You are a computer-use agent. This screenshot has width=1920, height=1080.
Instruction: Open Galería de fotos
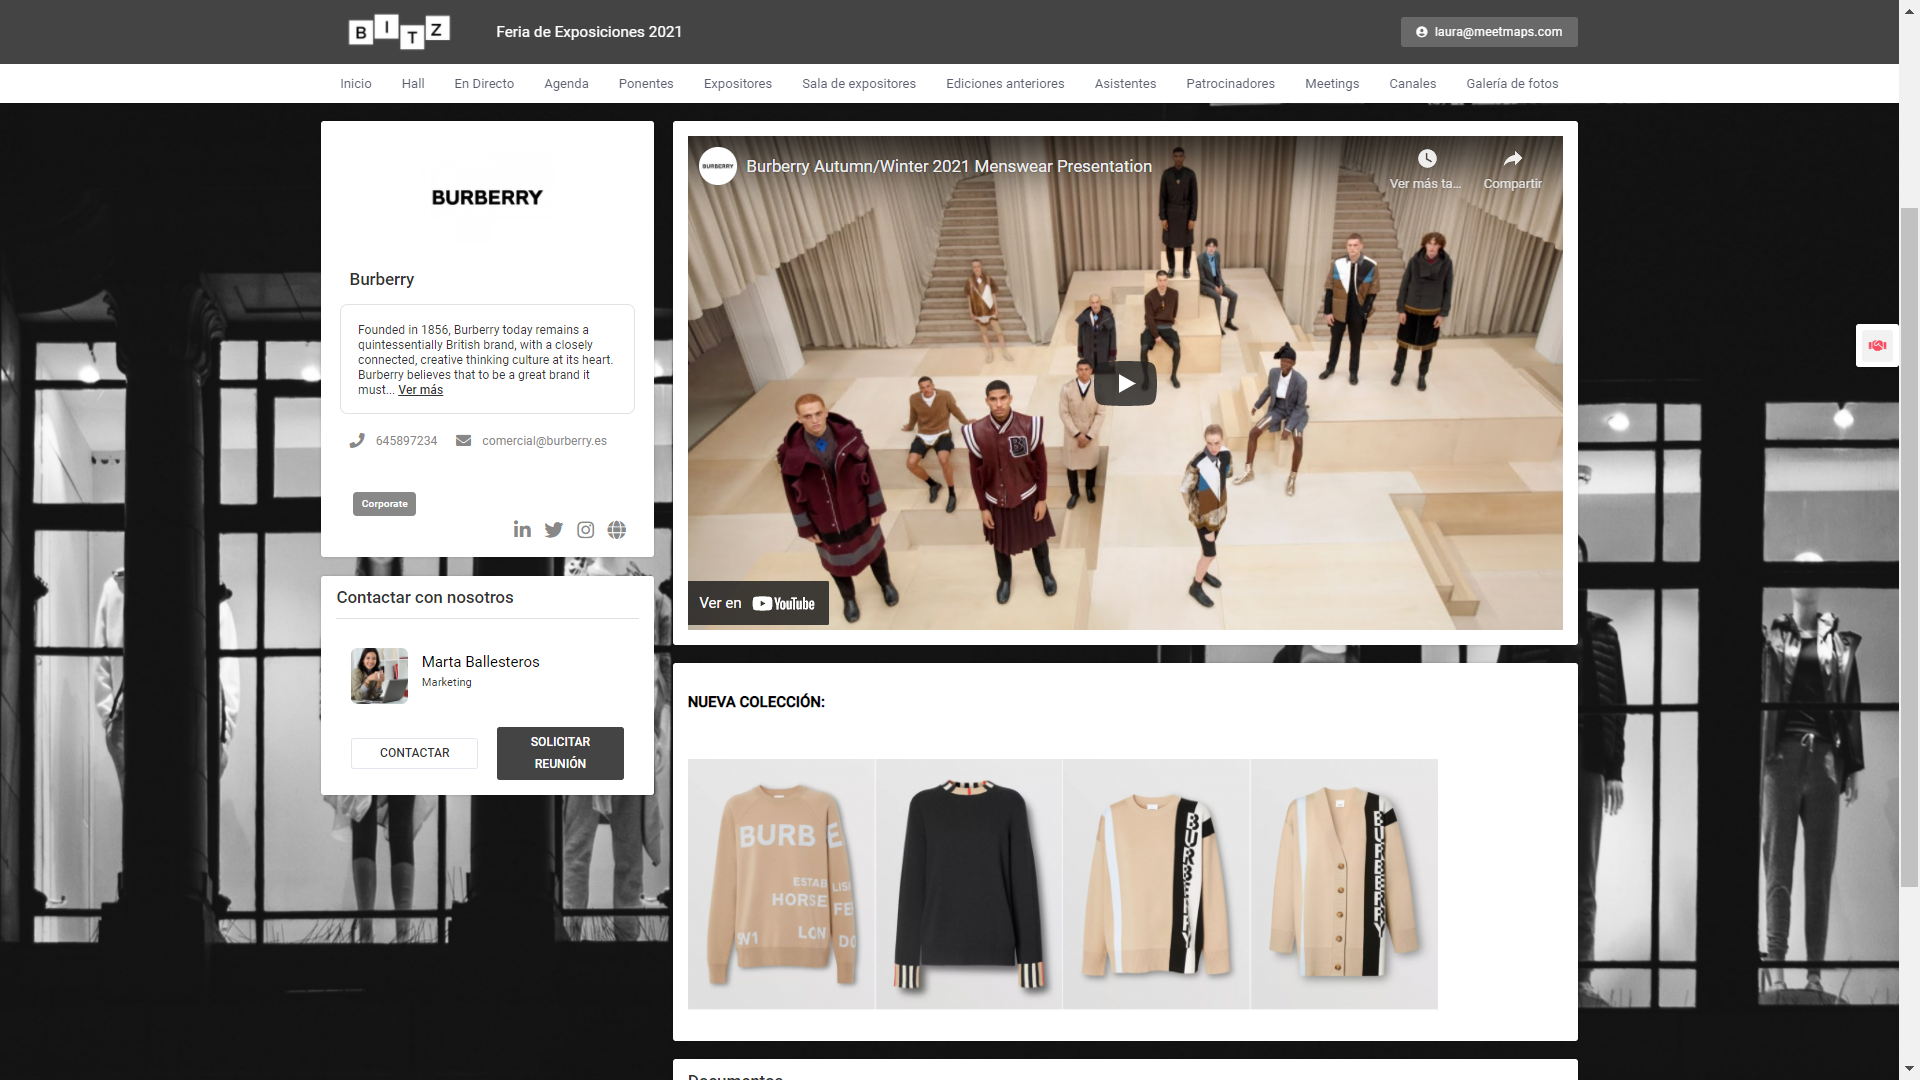pos(1512,84)
